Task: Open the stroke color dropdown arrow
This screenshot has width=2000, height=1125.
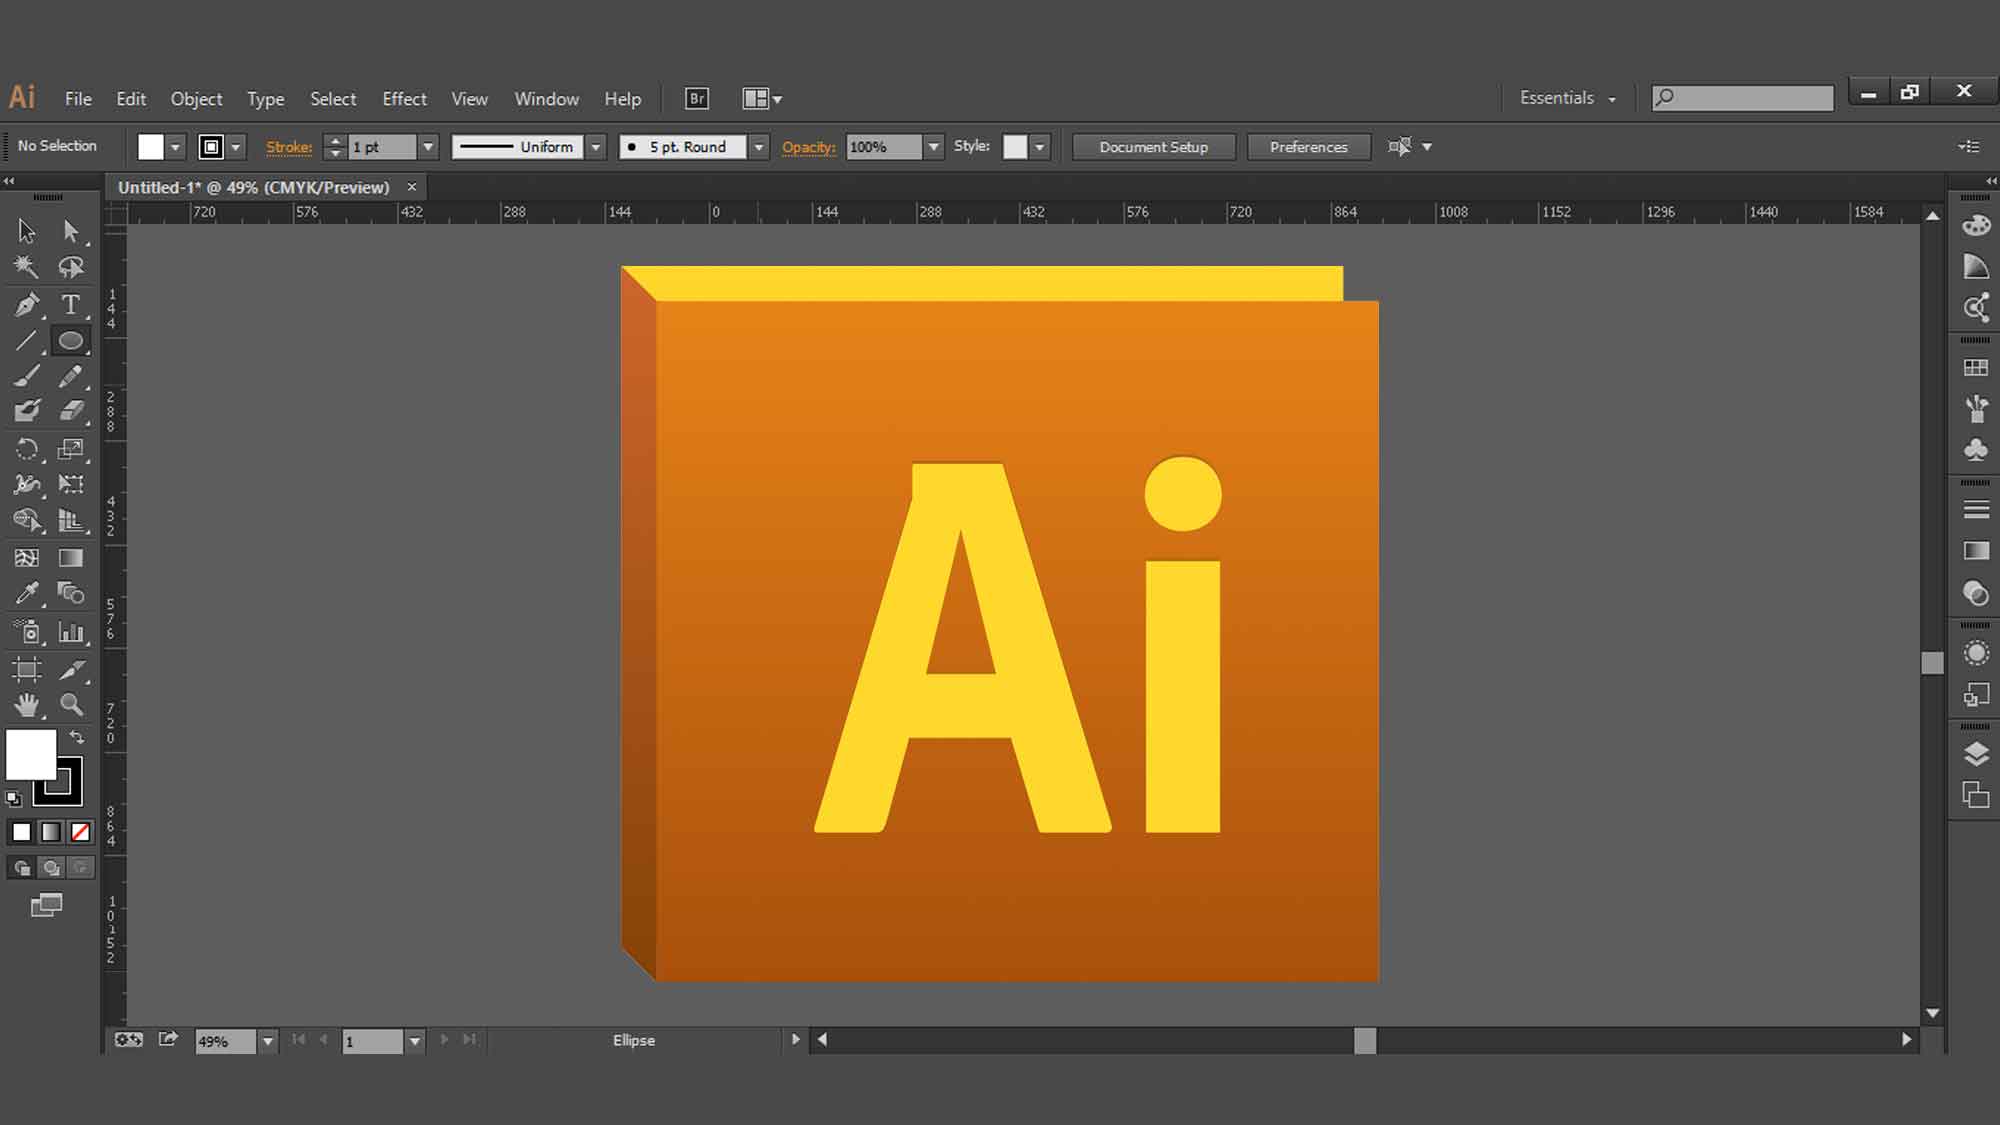Action: point(236,147)
